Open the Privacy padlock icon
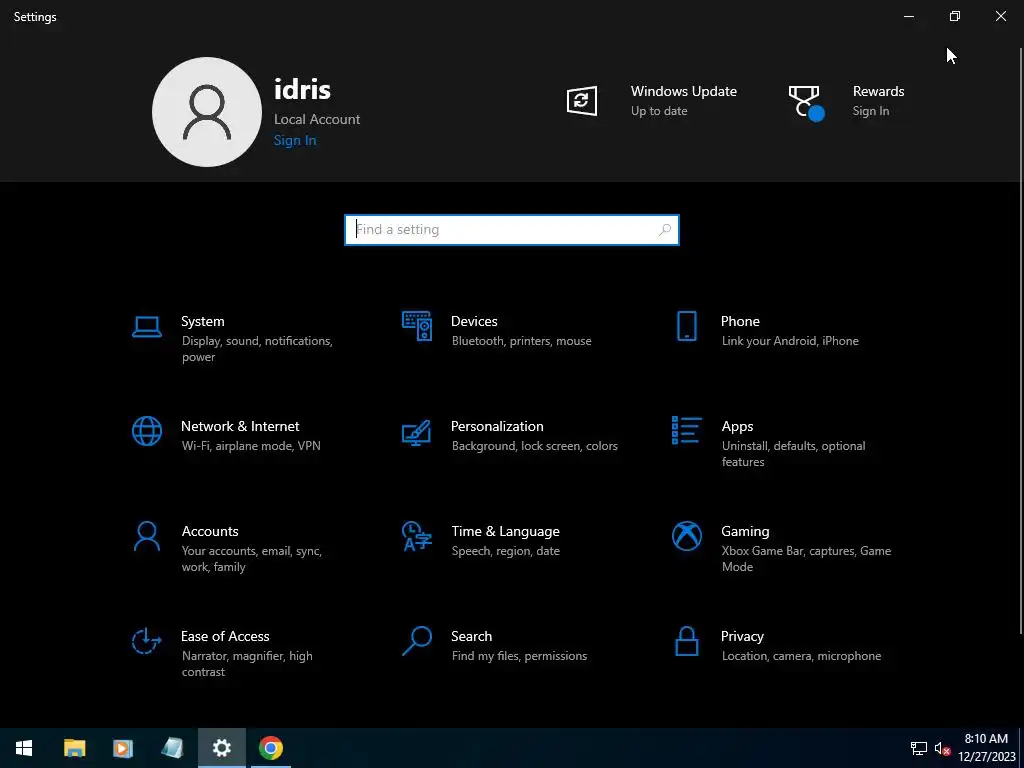This screenshot has width=1024, height=768. (x=686, y=641)
